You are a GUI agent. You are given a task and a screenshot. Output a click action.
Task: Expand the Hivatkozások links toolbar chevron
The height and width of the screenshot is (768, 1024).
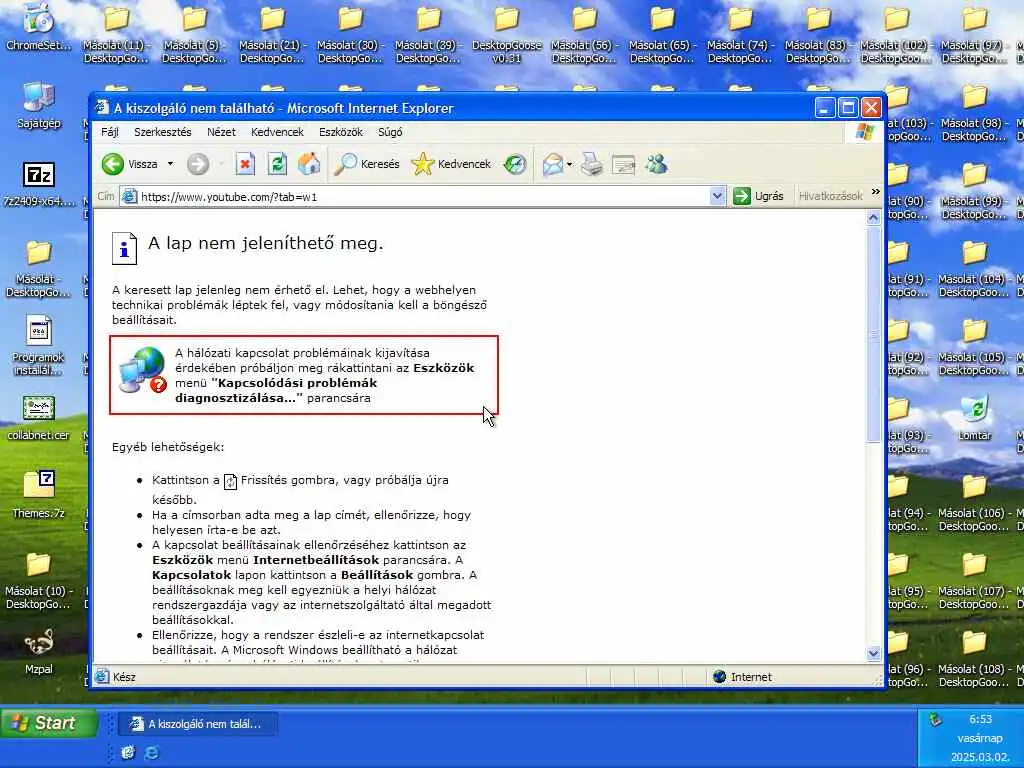[x=876, y=192]
